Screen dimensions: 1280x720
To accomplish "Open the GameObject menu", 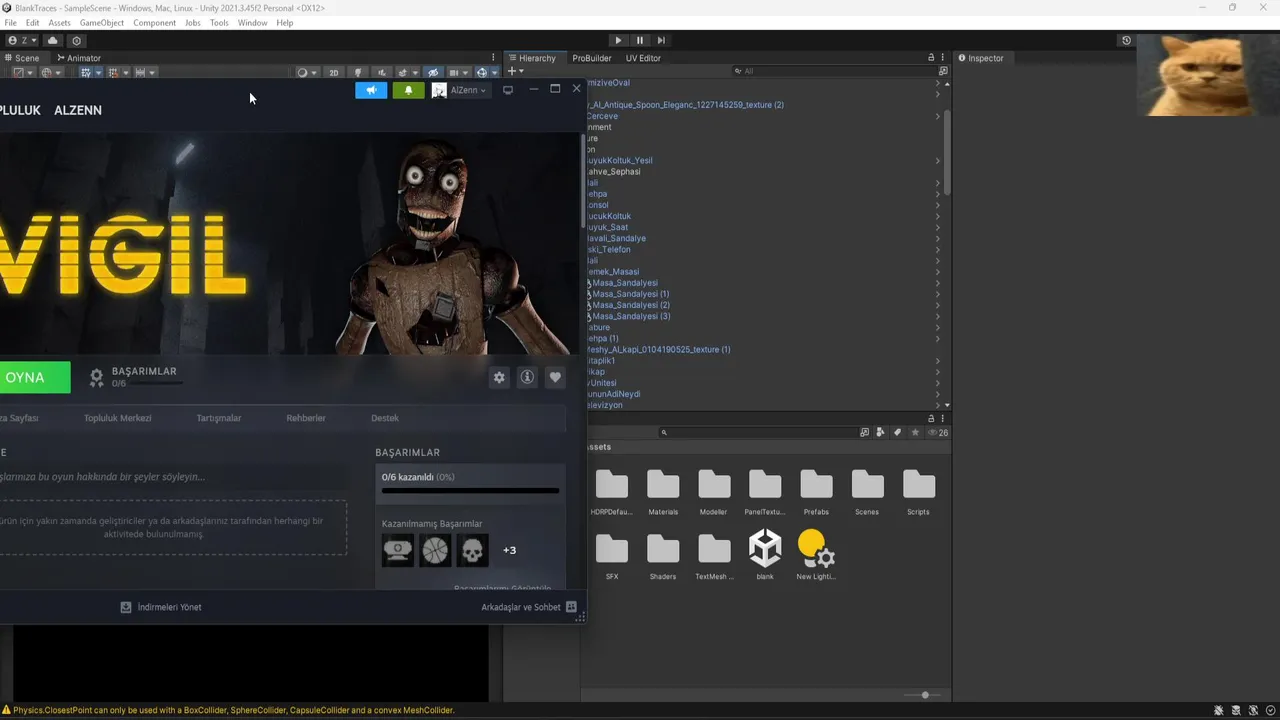I will 102,23.
